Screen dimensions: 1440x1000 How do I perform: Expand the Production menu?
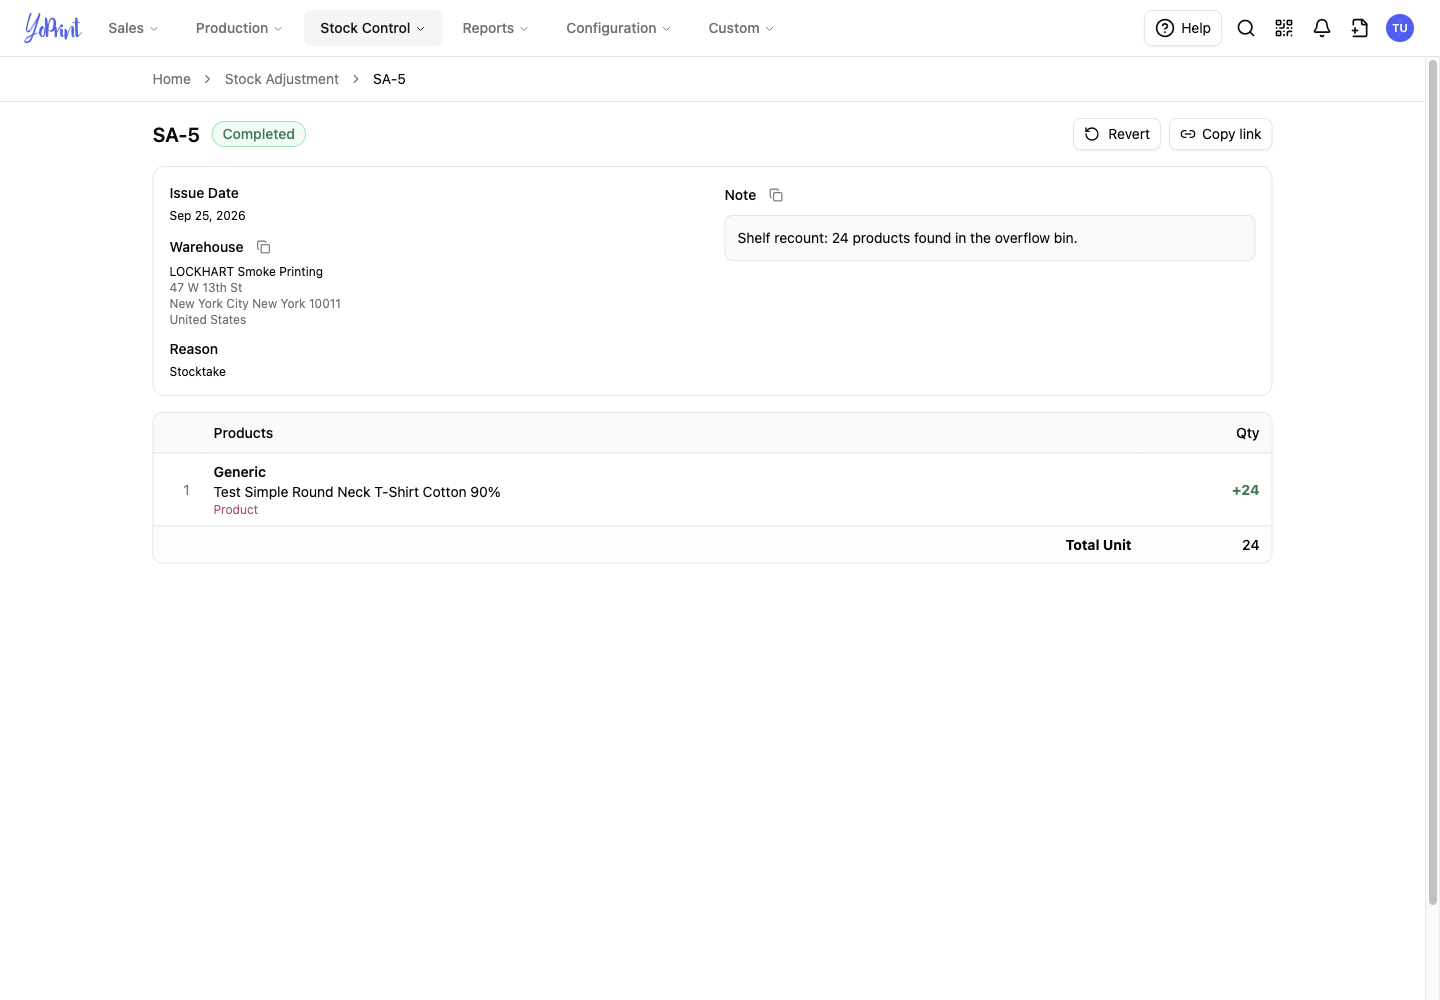click(x=239, y=28)
